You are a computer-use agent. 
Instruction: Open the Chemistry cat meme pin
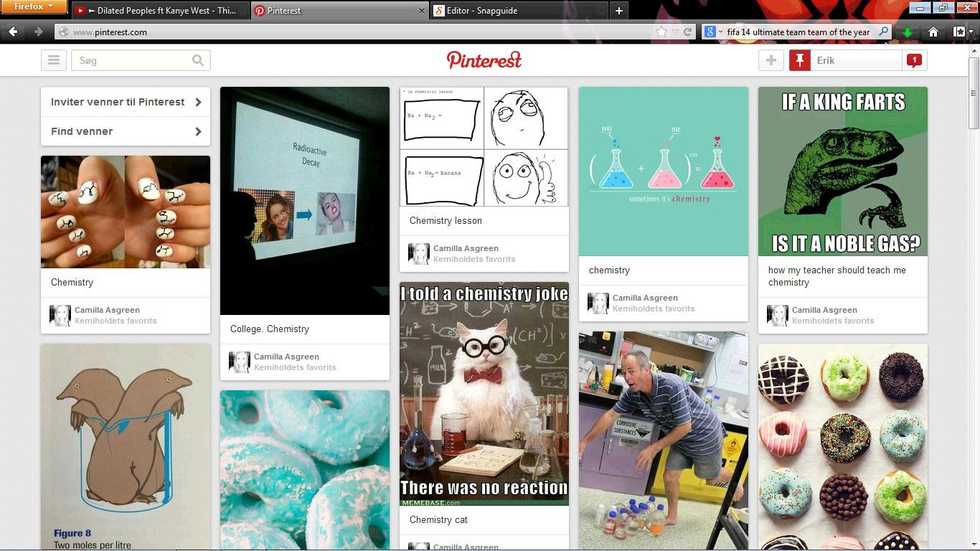click(484, 394)
